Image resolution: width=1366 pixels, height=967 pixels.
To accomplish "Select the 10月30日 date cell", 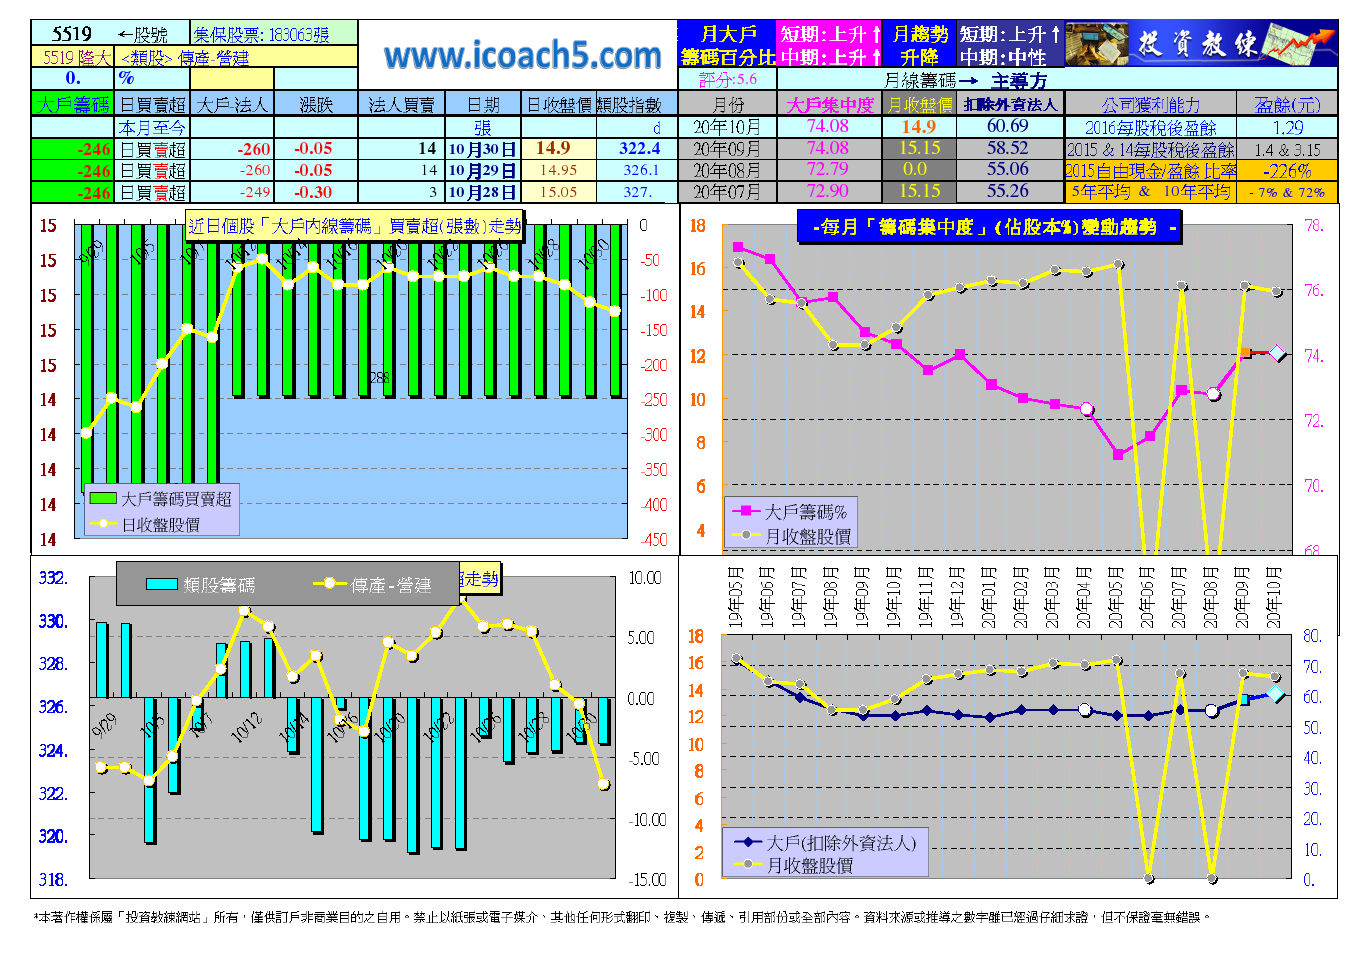I will click(482, 149).
